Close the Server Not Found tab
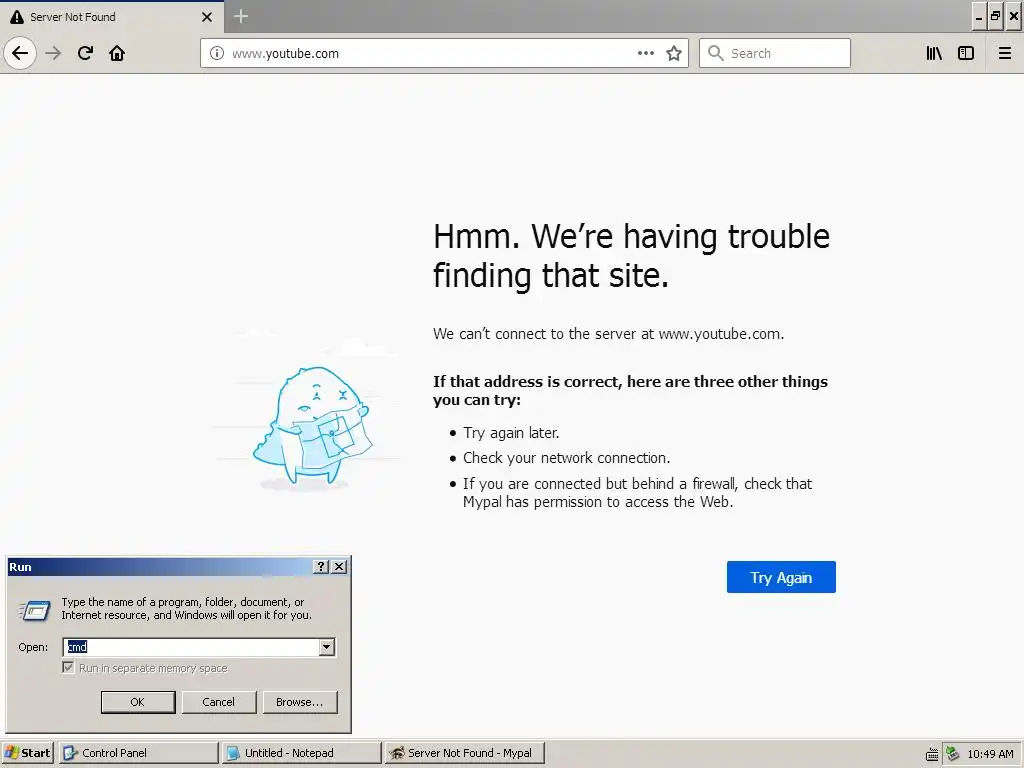The height and width of the screenshot is (768, 1024). click(207, 17)
